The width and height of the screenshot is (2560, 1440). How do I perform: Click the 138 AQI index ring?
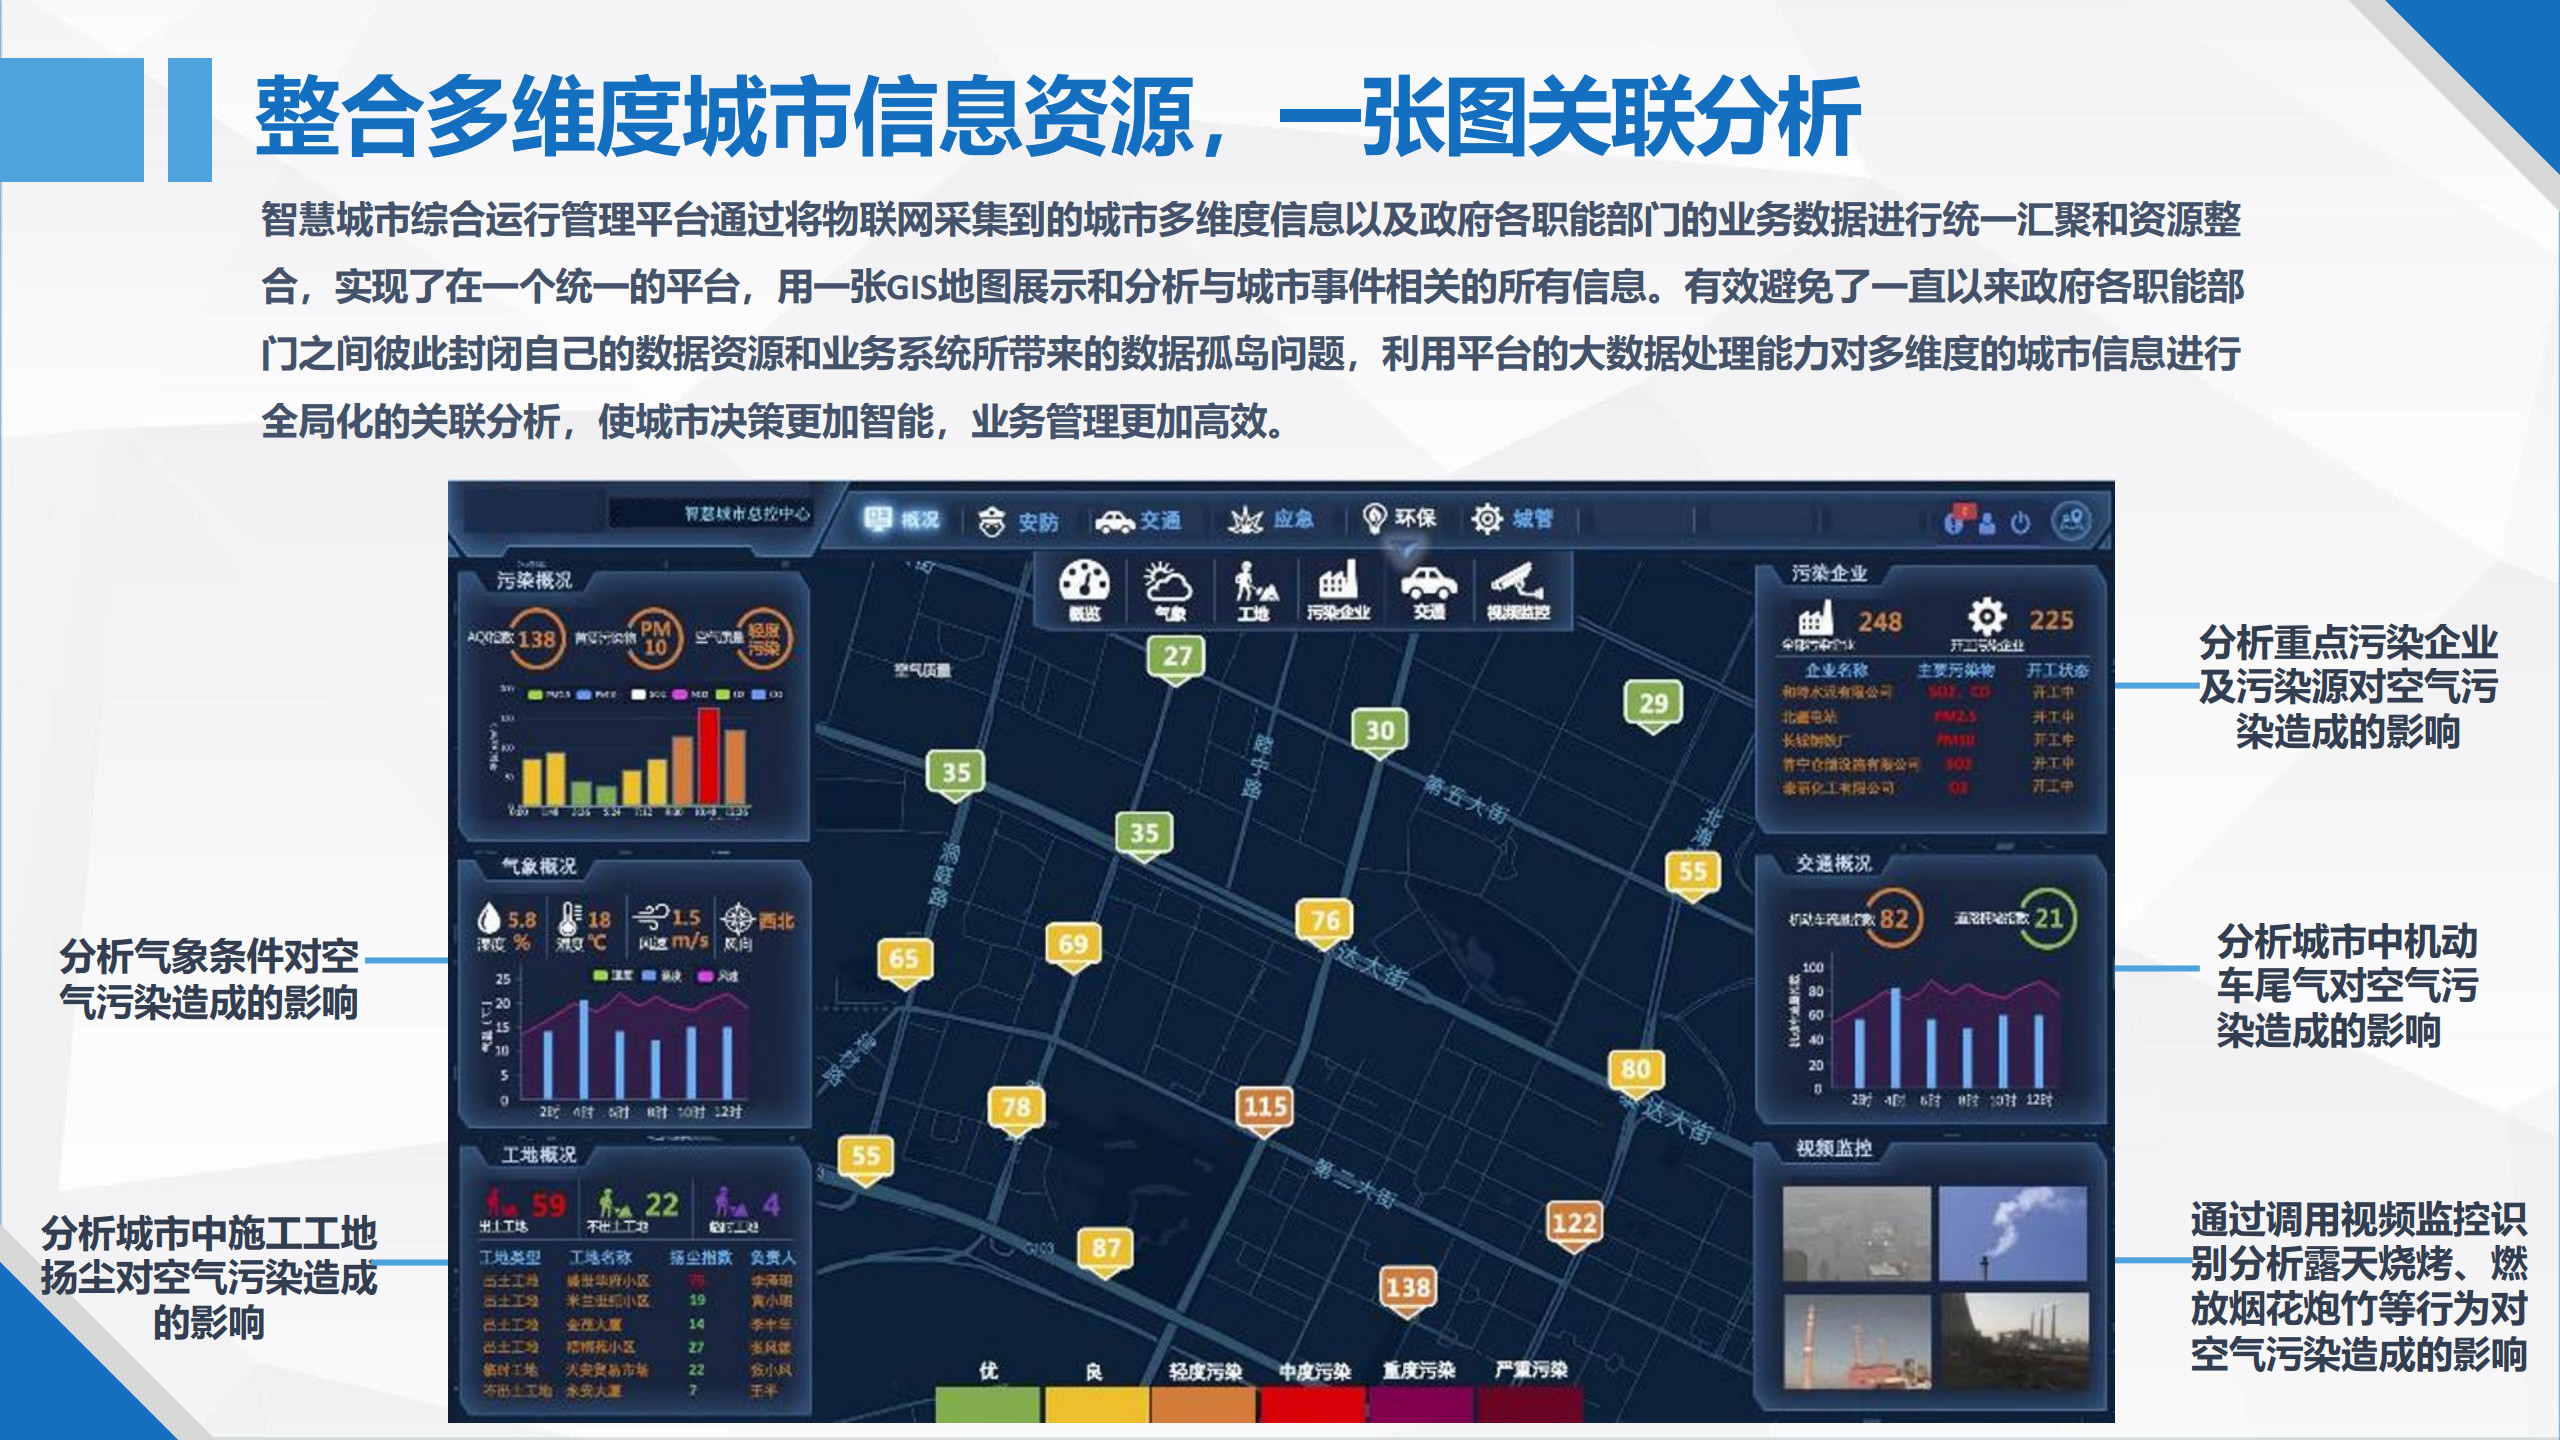click(535, 639)
